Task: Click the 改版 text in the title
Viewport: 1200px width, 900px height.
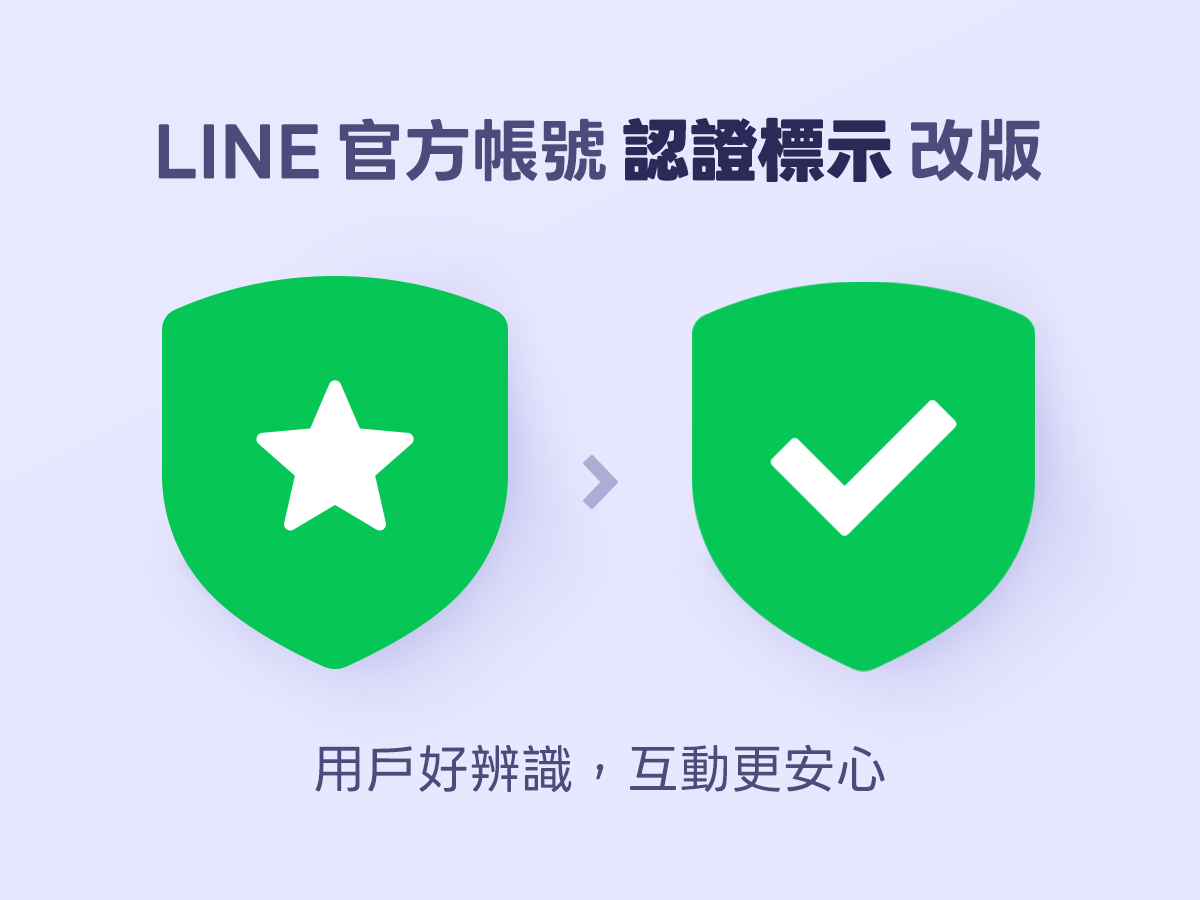Action: coord(976,154)
